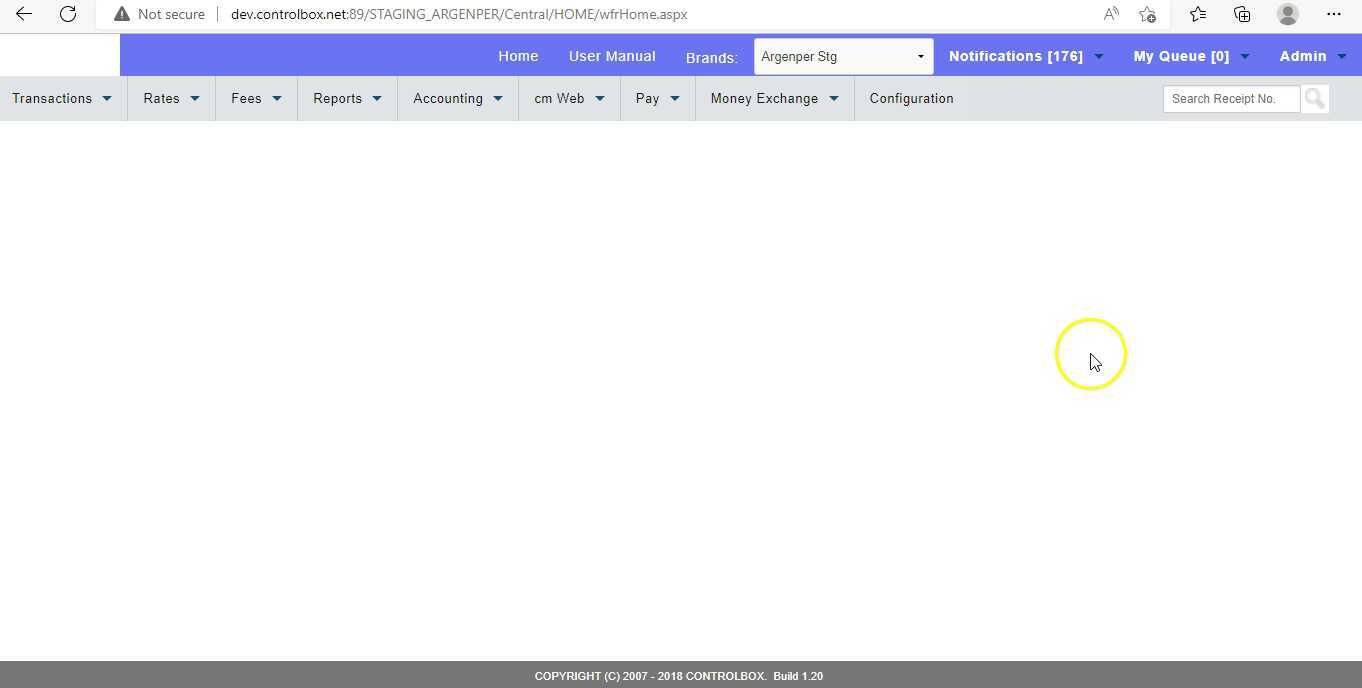Select the Configuration menu item
The width and height of the screenshot is (1362, 688).
(911, 98)
